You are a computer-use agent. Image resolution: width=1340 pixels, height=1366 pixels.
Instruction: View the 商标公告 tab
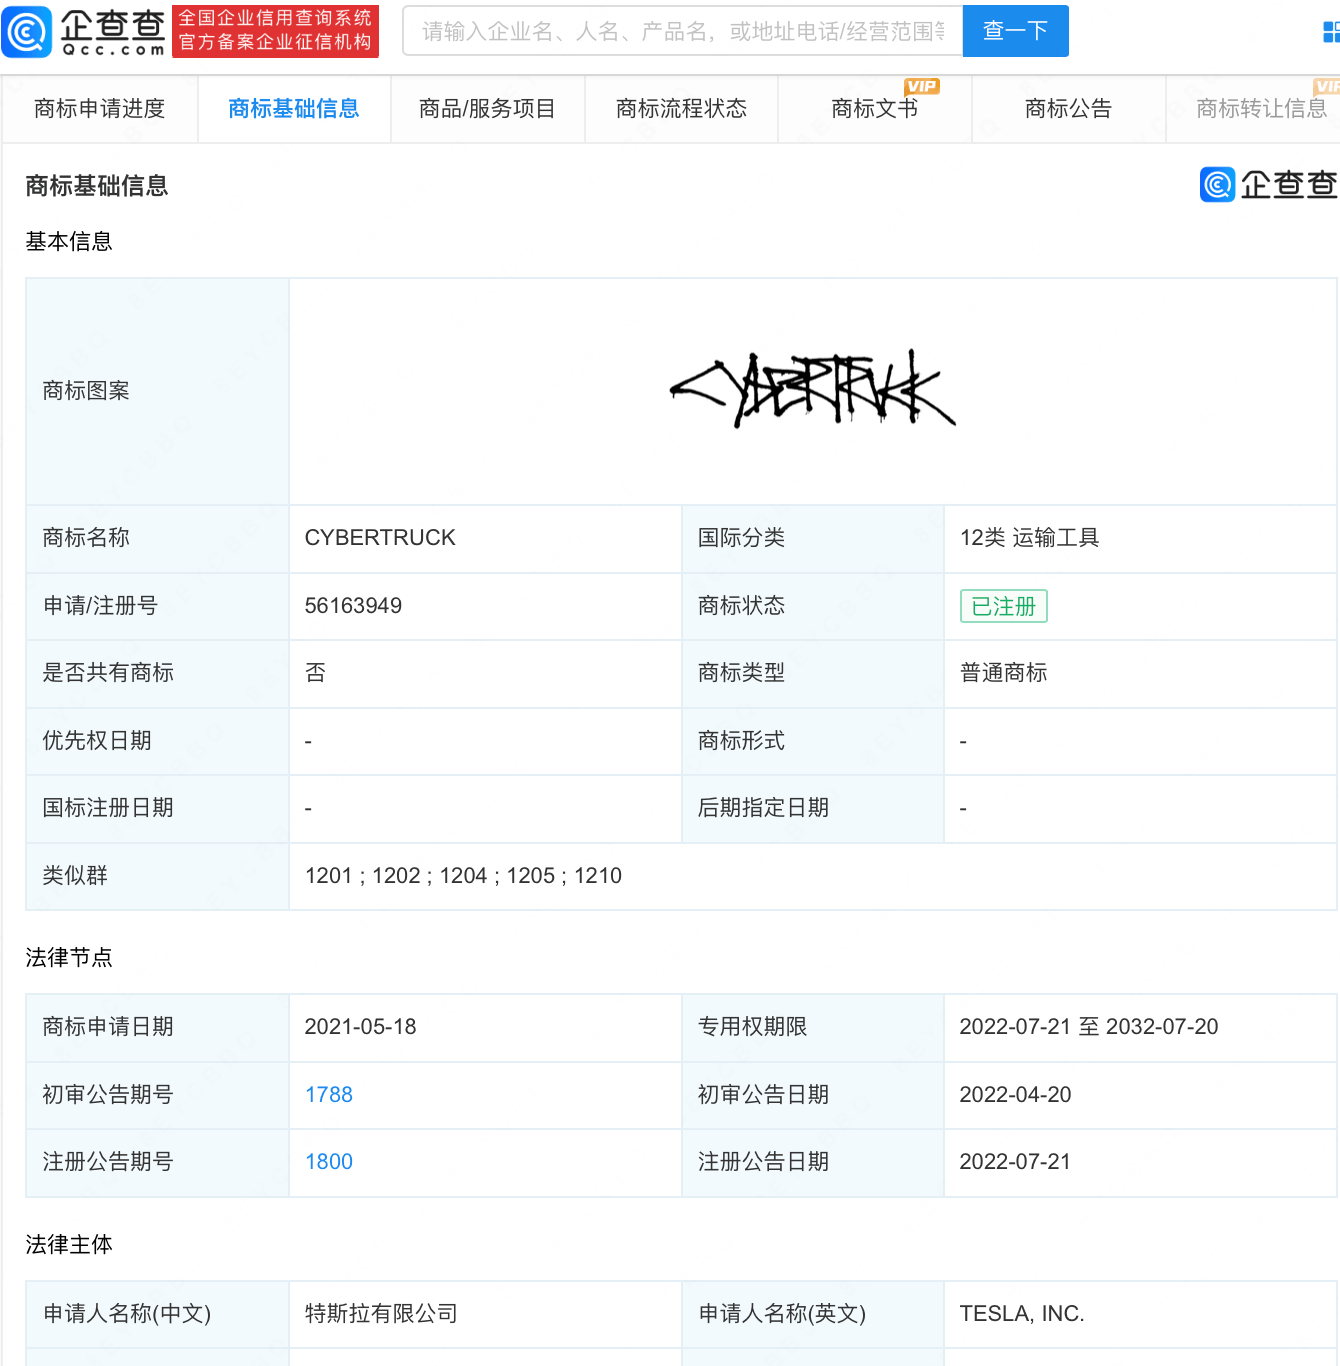pos(1068,109)
